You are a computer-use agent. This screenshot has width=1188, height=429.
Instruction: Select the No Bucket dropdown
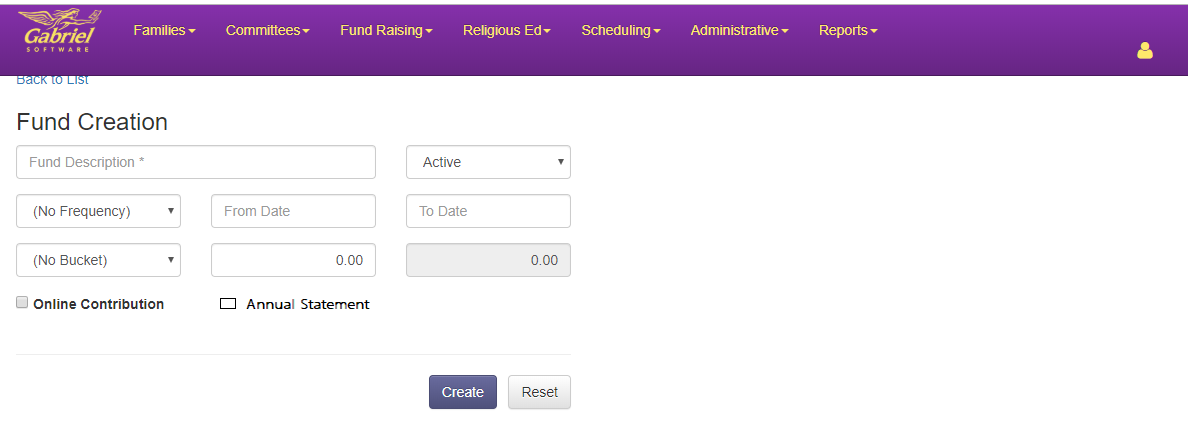(x=98, y=260)
